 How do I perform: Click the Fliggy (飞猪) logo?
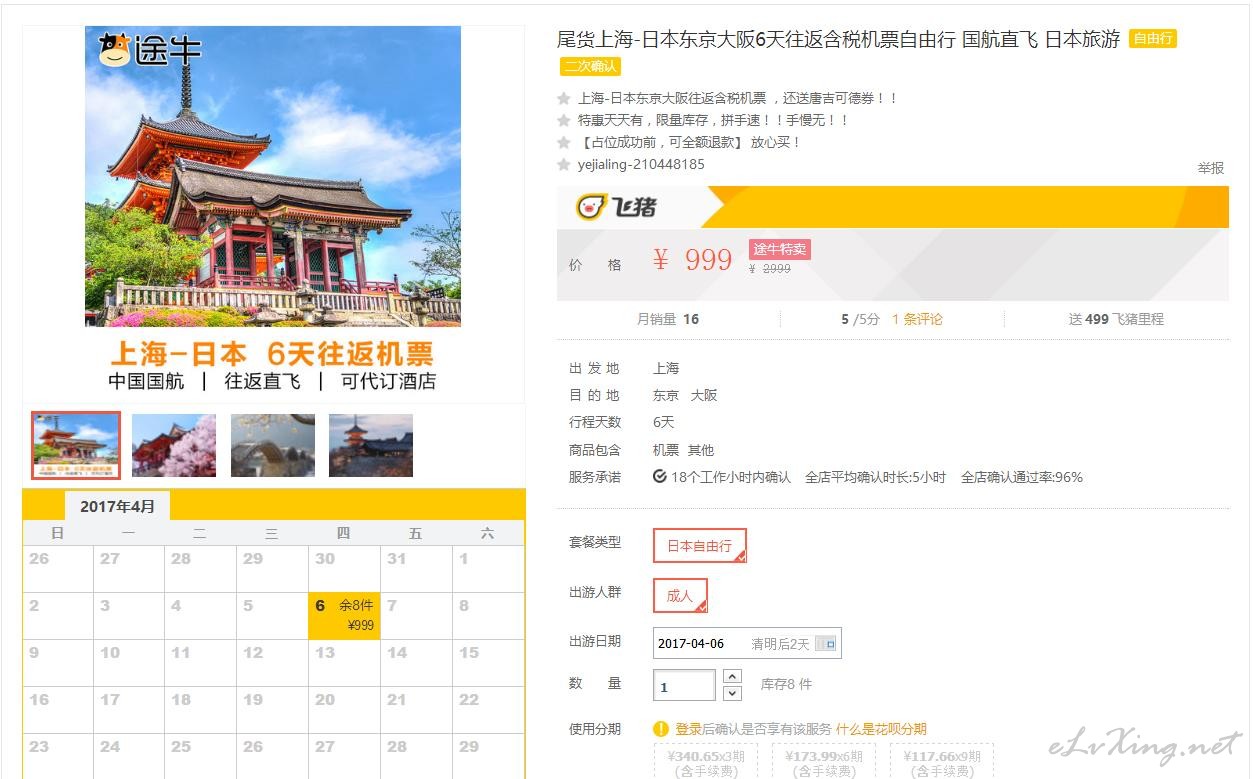click(x=617, y=207)
